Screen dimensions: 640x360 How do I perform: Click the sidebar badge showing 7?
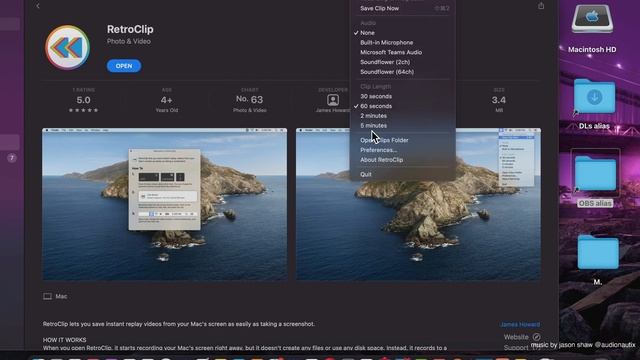coord(11,158)
